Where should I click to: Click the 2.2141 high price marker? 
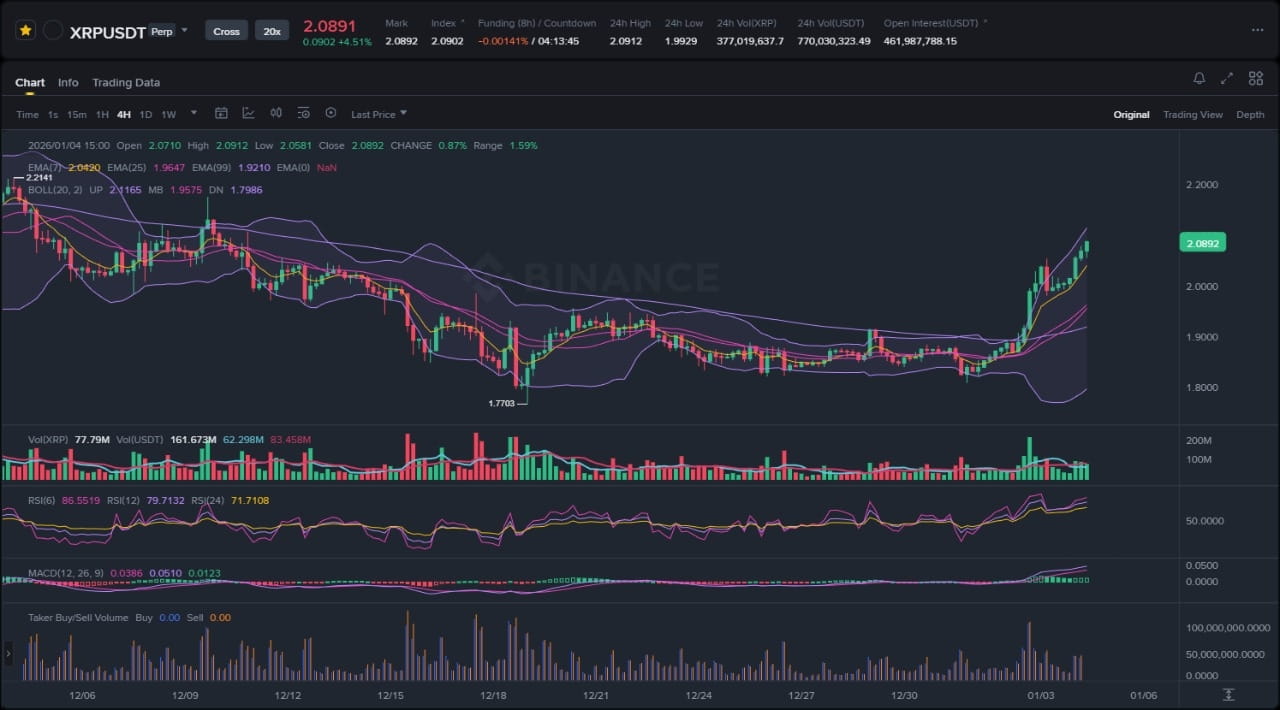39,177
